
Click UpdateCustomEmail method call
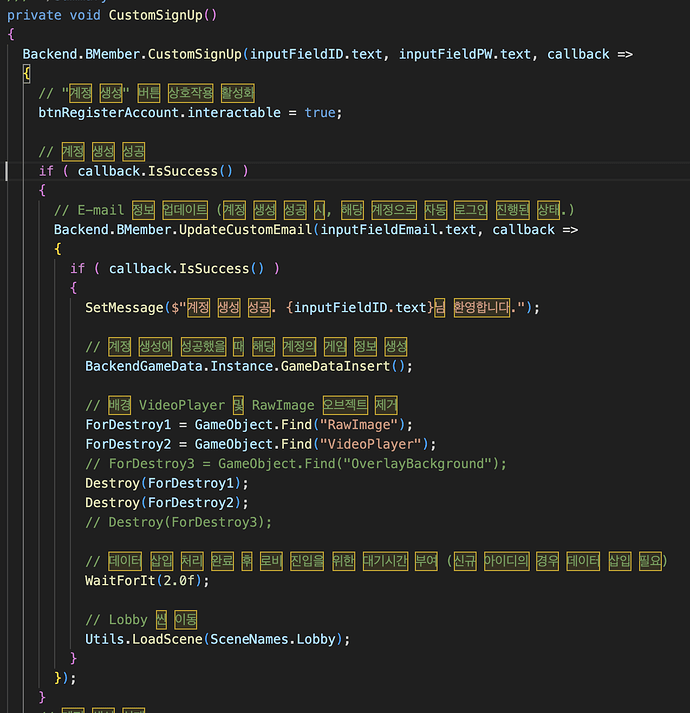click(x=245, y=230)
